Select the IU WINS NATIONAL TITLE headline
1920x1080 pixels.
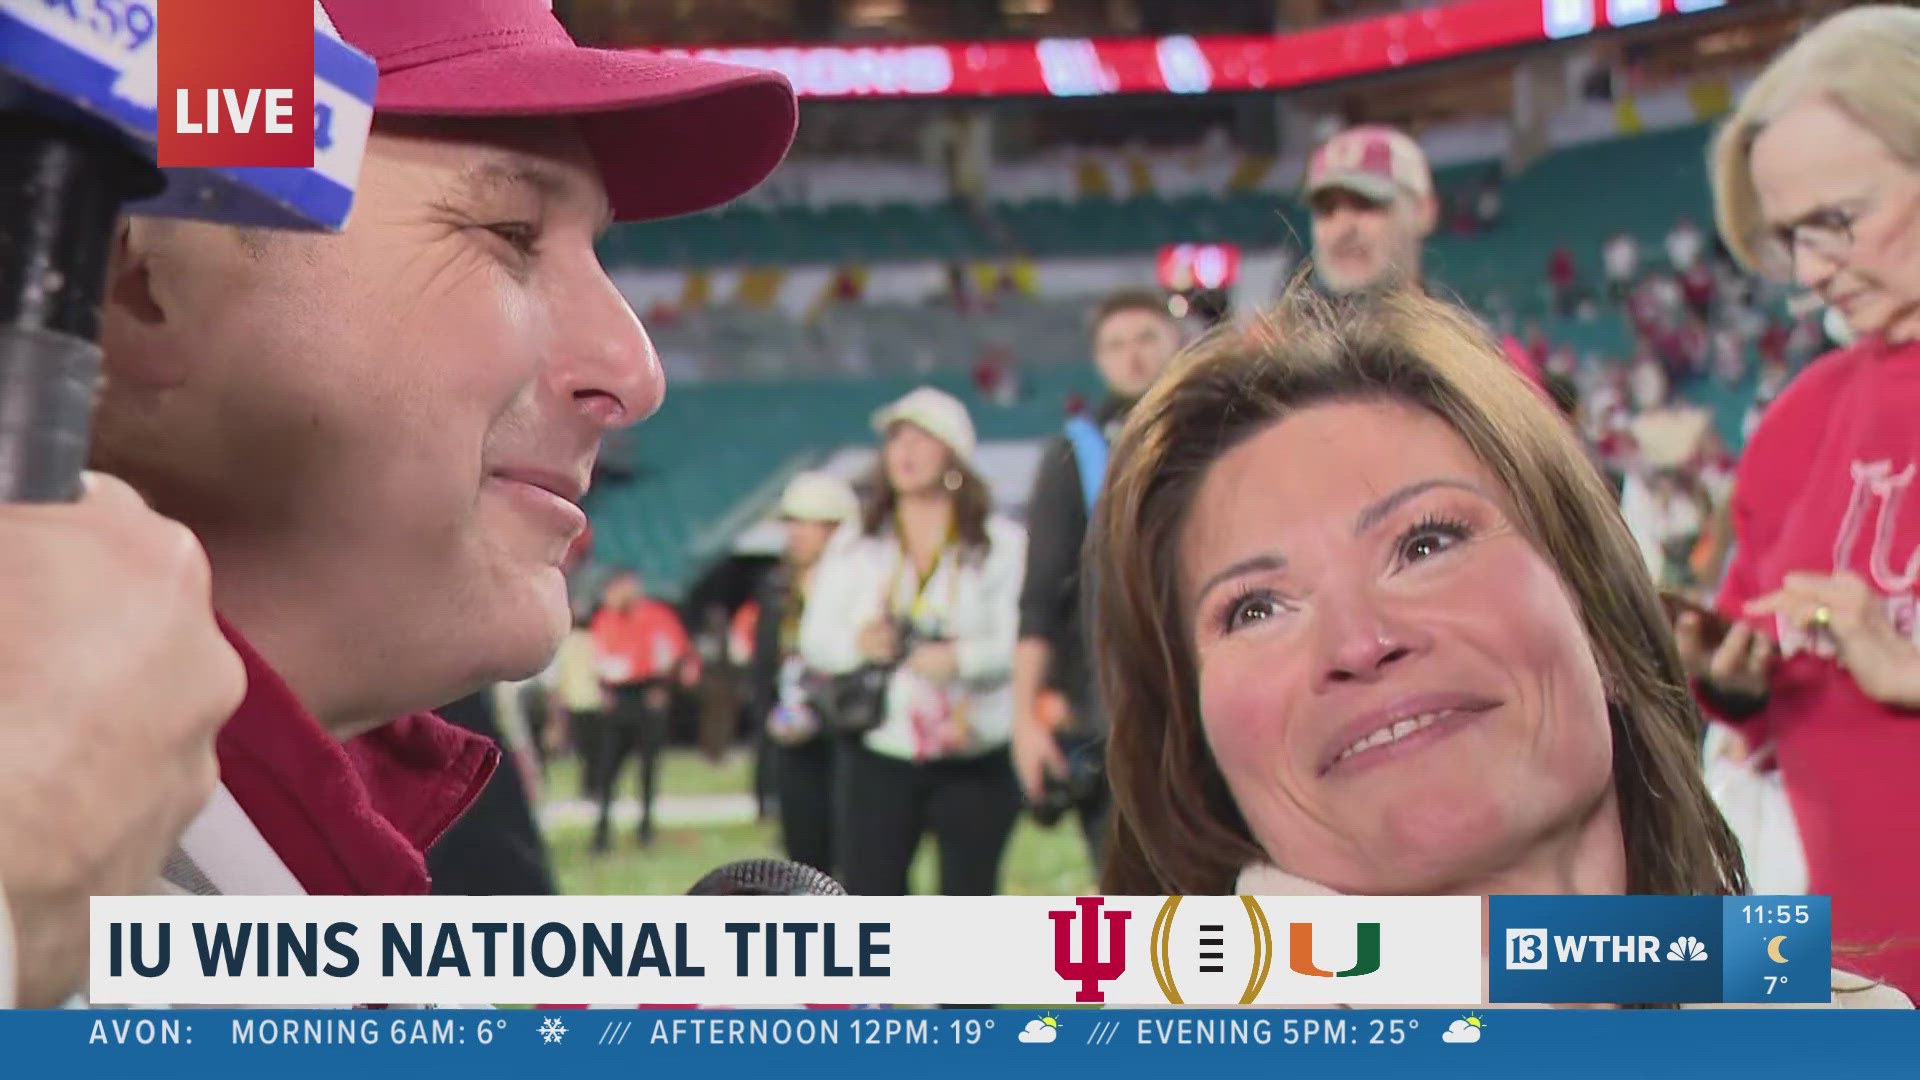coord(499,950)
